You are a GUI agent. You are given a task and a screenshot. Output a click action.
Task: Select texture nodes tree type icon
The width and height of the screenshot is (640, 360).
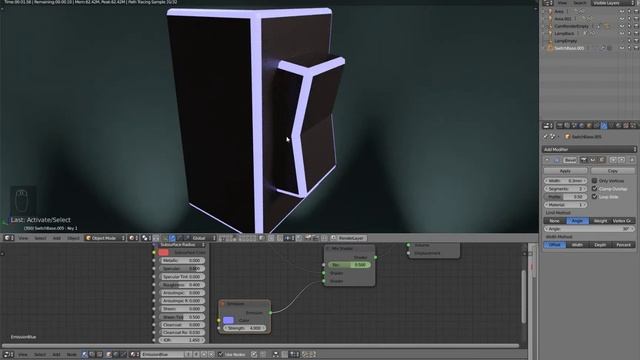[x=100, y=354]
